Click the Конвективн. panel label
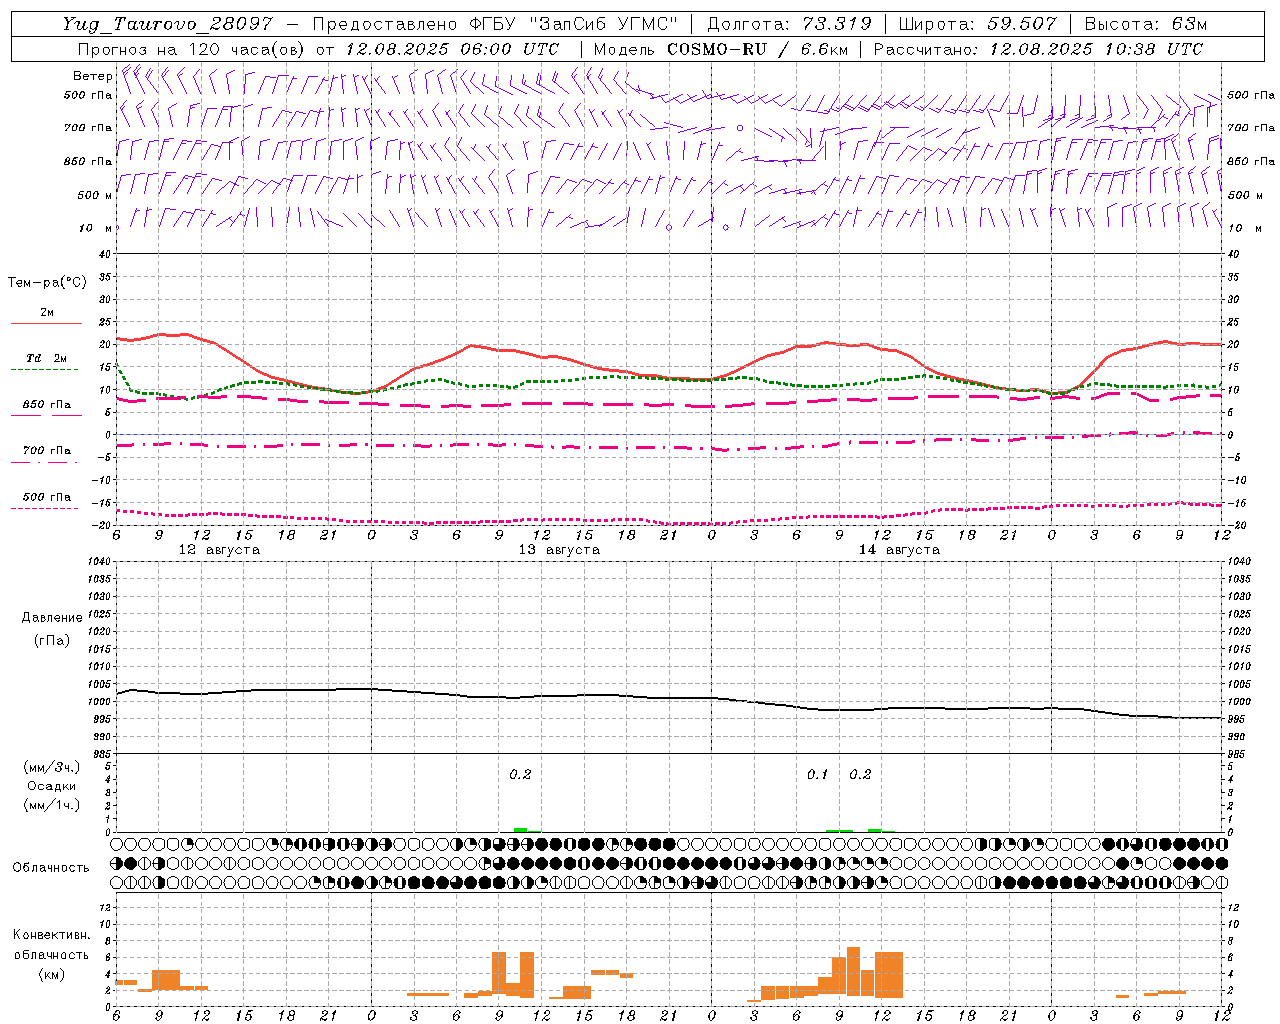 coord(51,935)
